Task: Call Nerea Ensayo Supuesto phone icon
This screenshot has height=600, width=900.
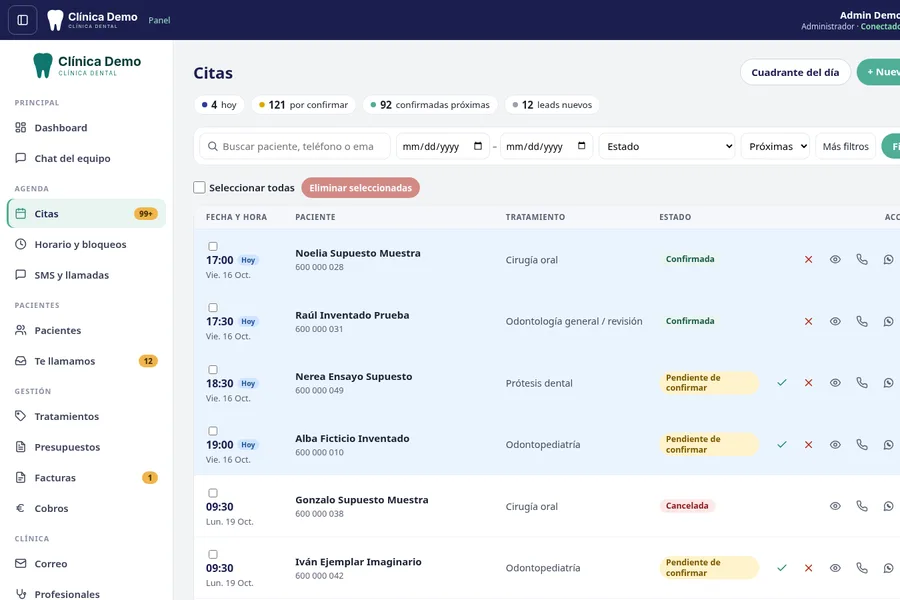Action: coord(862,383)
